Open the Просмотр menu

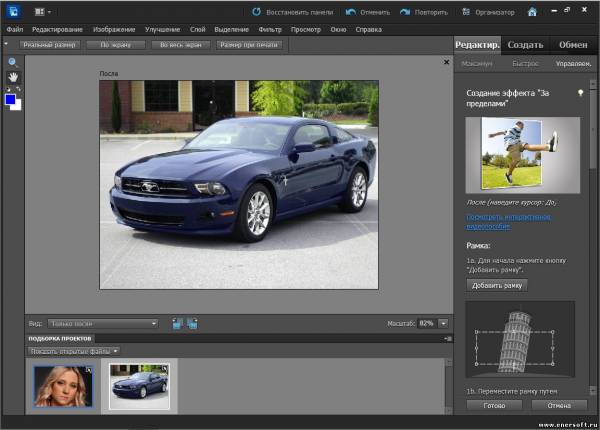(x=305, y=29)
